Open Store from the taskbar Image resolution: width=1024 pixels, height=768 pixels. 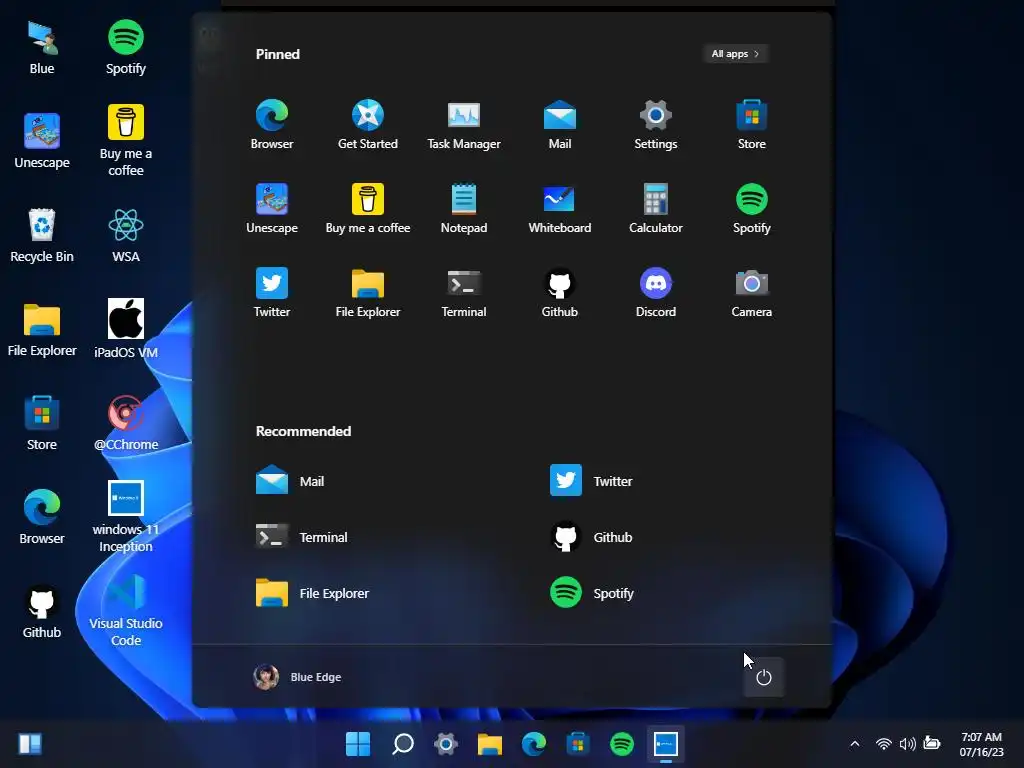(x=577, y=744)
